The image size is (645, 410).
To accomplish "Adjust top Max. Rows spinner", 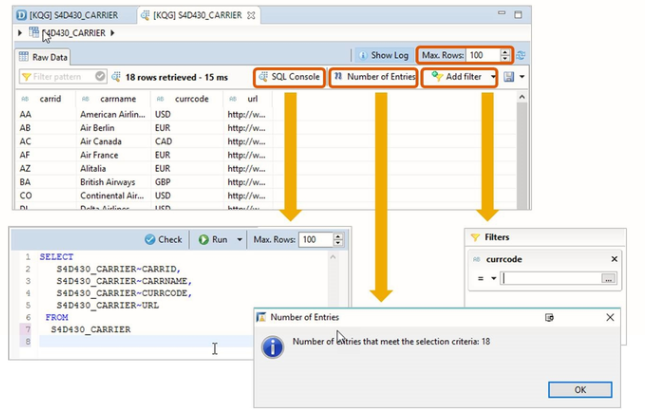I will click(506, 55).
